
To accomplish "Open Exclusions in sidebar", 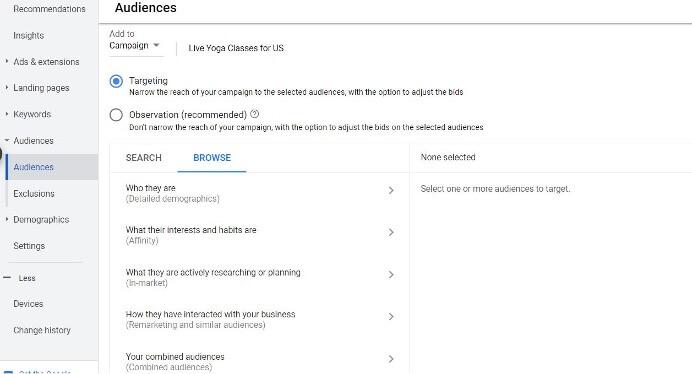I will pos(34,193).
